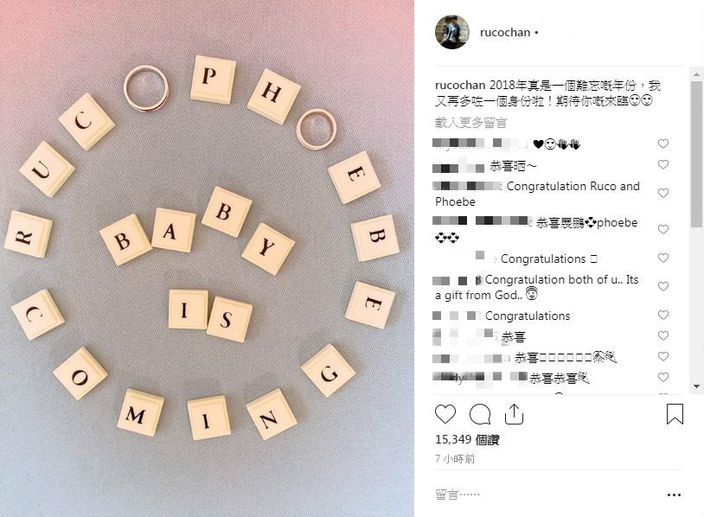Share the post via the share icon
This screenshot has width=704, height=517.
tap(514, 414)
